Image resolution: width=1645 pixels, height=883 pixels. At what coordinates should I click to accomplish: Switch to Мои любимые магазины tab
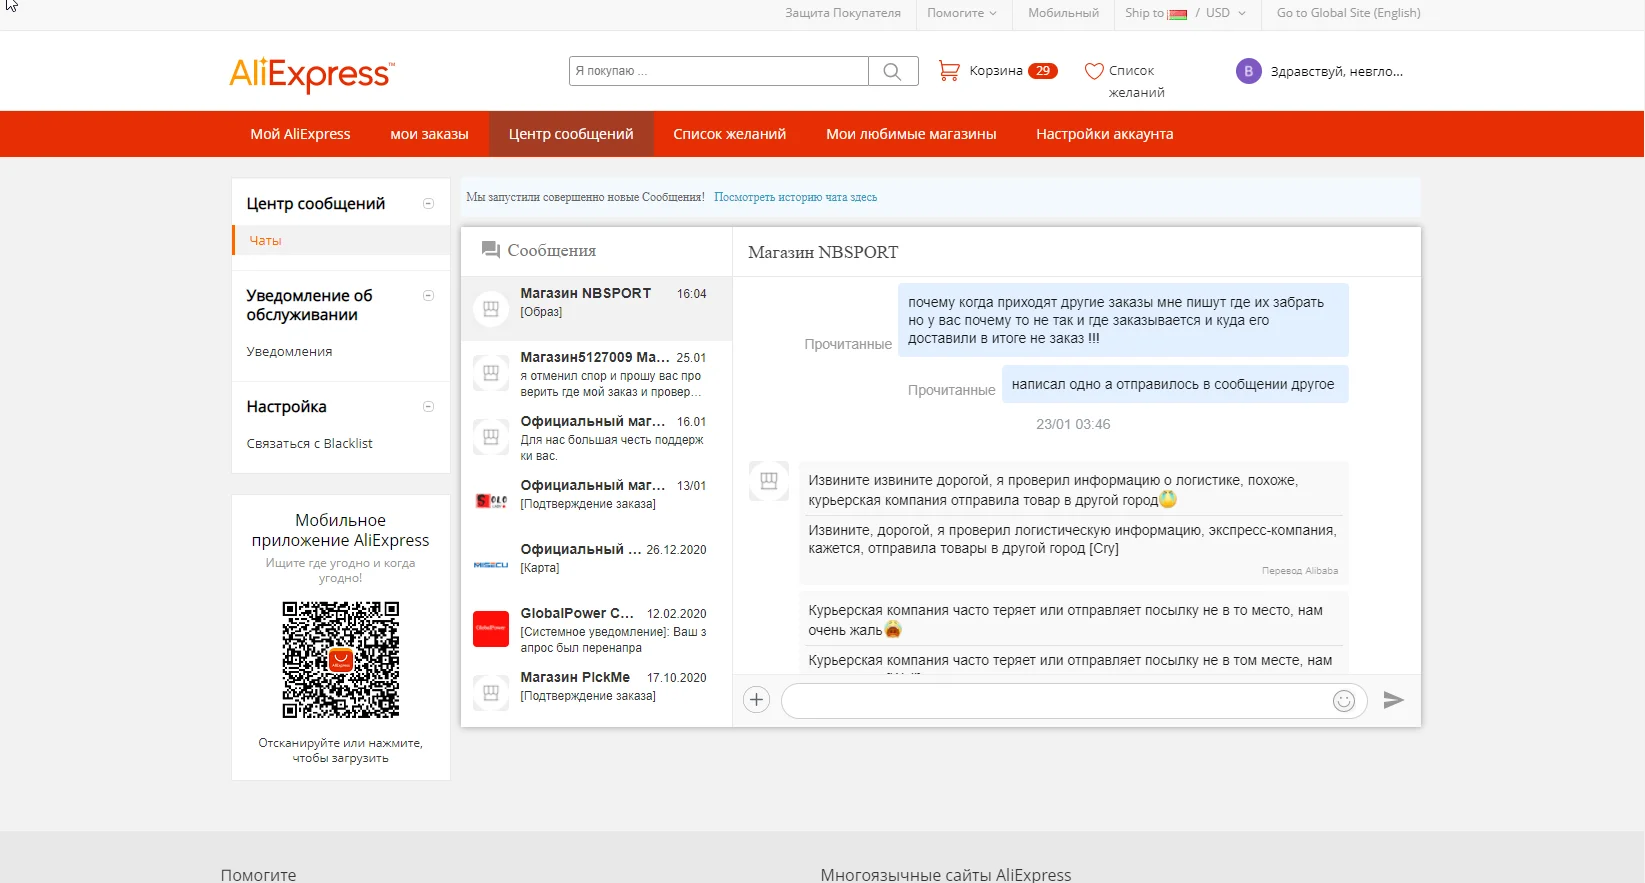pyautogui.click(x=911, y=134)
